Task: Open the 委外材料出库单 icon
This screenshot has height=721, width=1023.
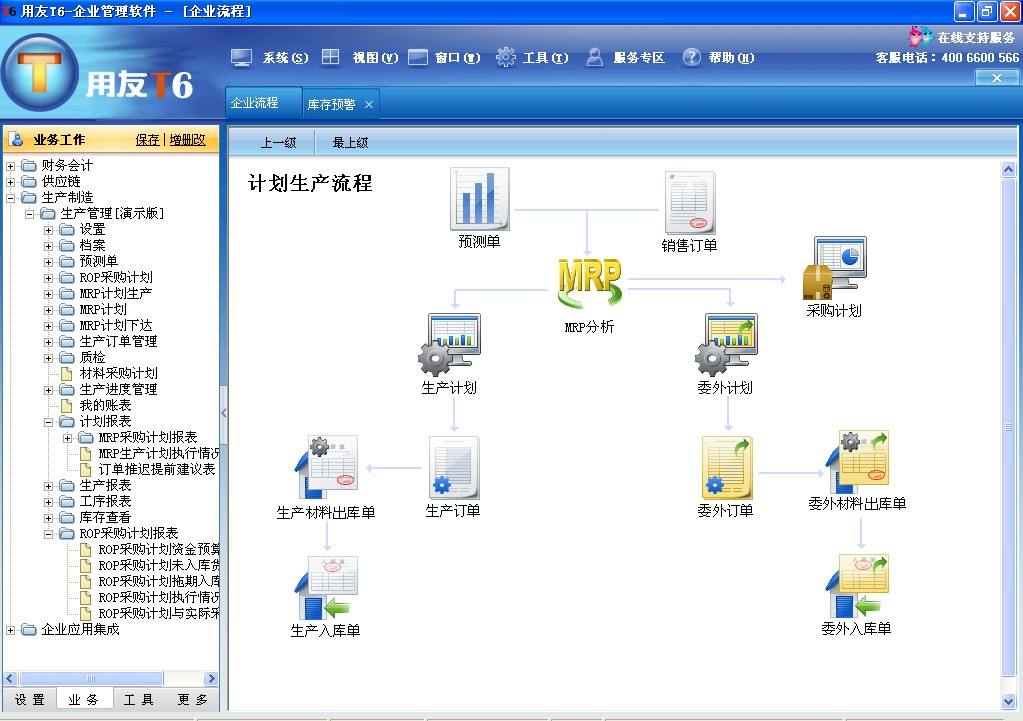Action: click(857, 462)
